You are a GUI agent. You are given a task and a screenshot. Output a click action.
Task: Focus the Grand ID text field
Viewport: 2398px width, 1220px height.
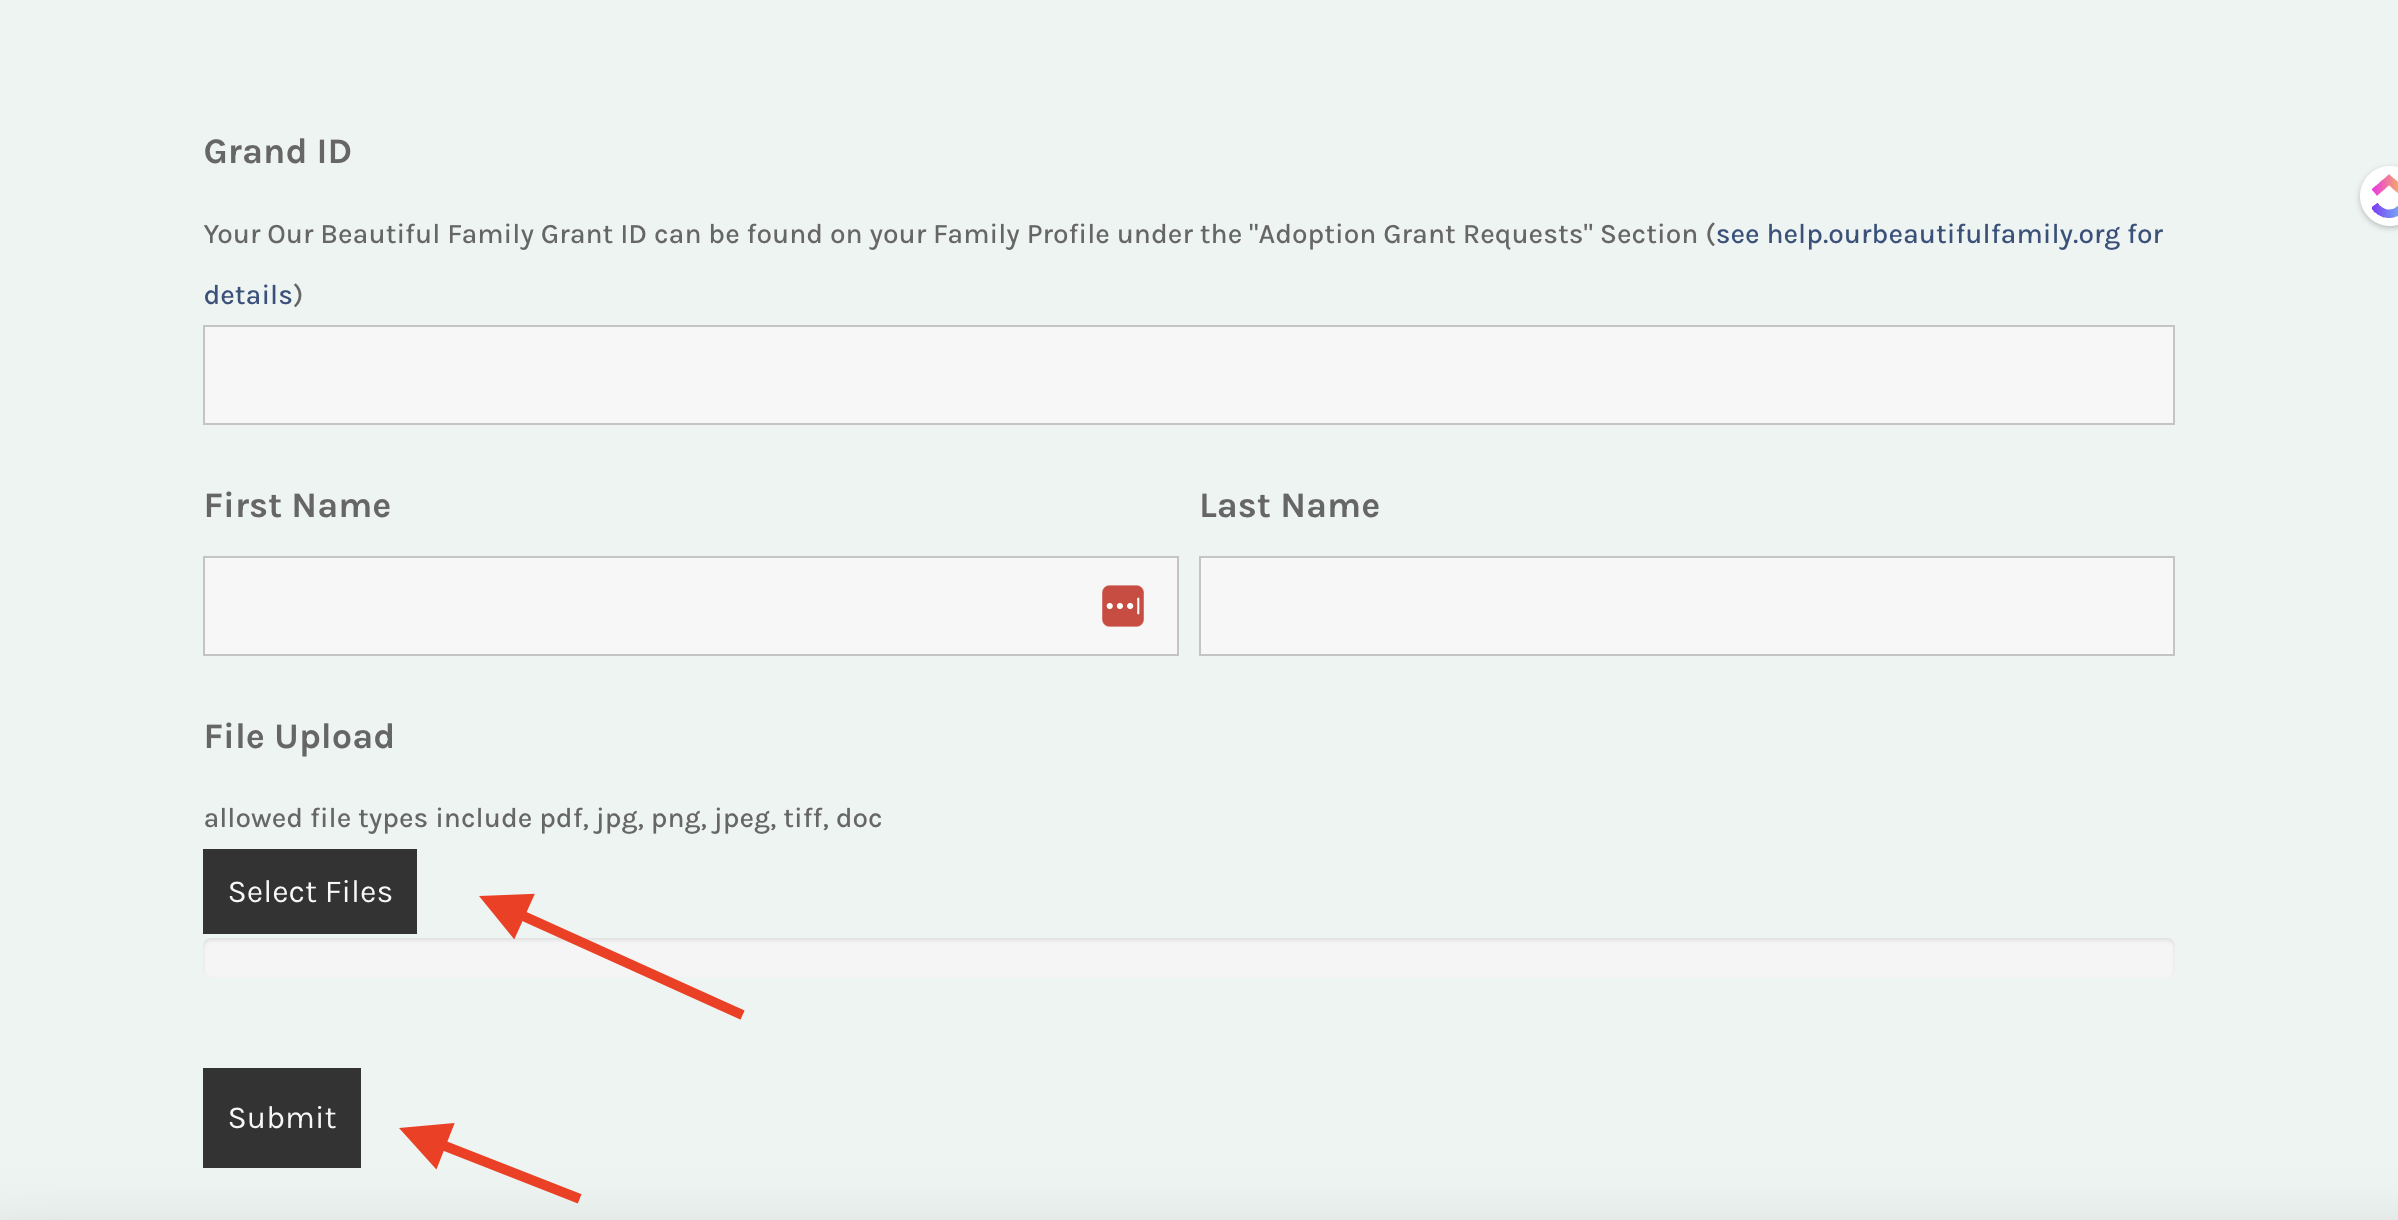tap(1188, 375)
